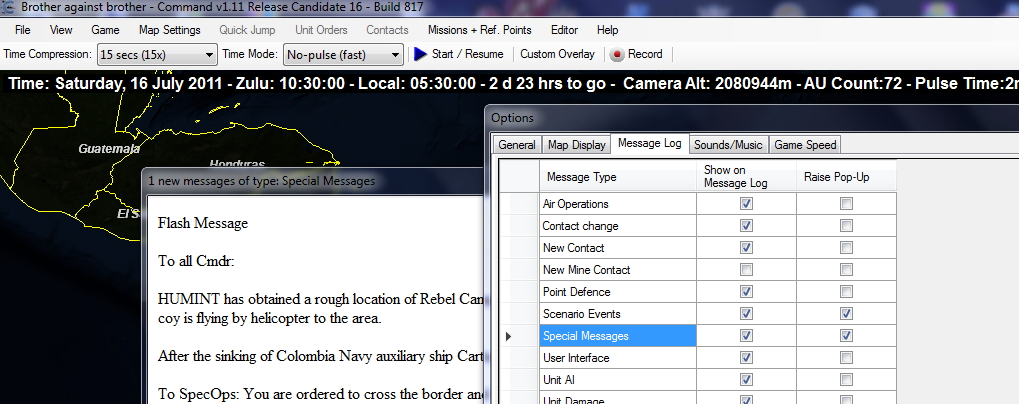Enable Unit AI Raise Pop-Up
Screen dimensions: 1019x404
tap(846, 380)
